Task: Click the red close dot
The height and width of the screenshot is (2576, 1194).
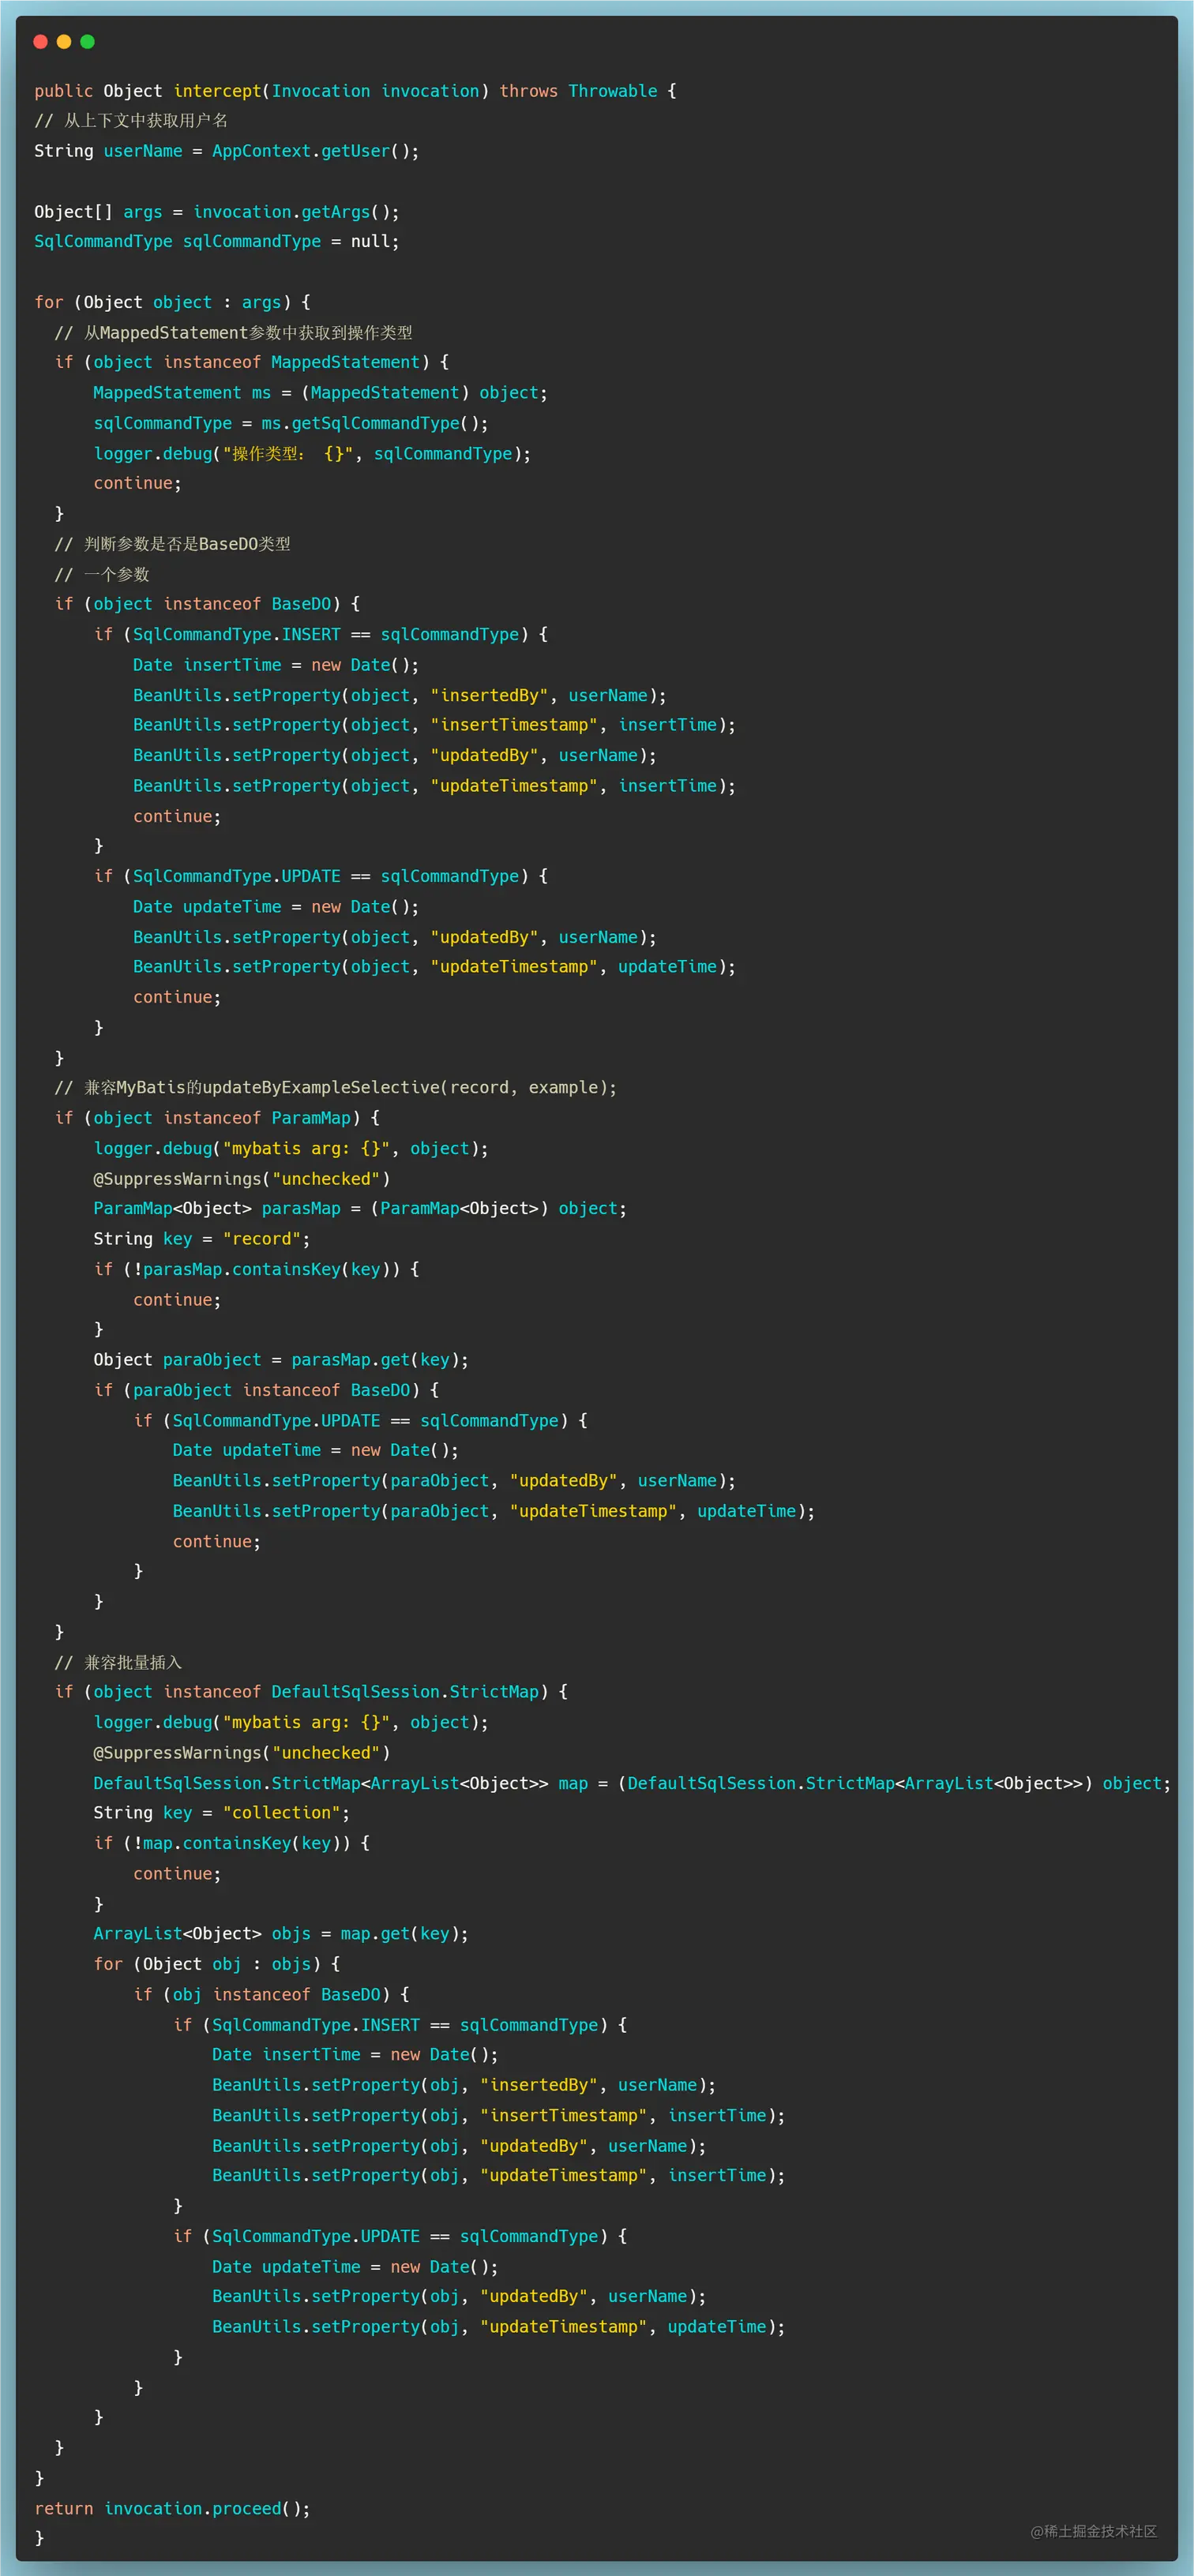Action: tap(40, 41)
